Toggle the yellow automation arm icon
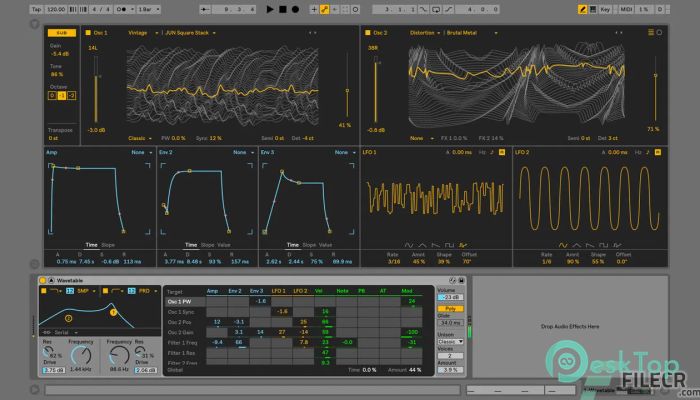The width and height of the screenshot is (700, 400). click(x=325, y=9)
